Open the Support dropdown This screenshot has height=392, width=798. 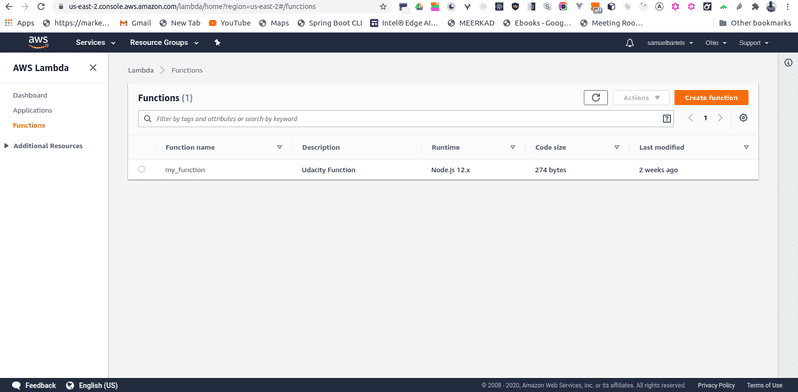click(754, 43)
